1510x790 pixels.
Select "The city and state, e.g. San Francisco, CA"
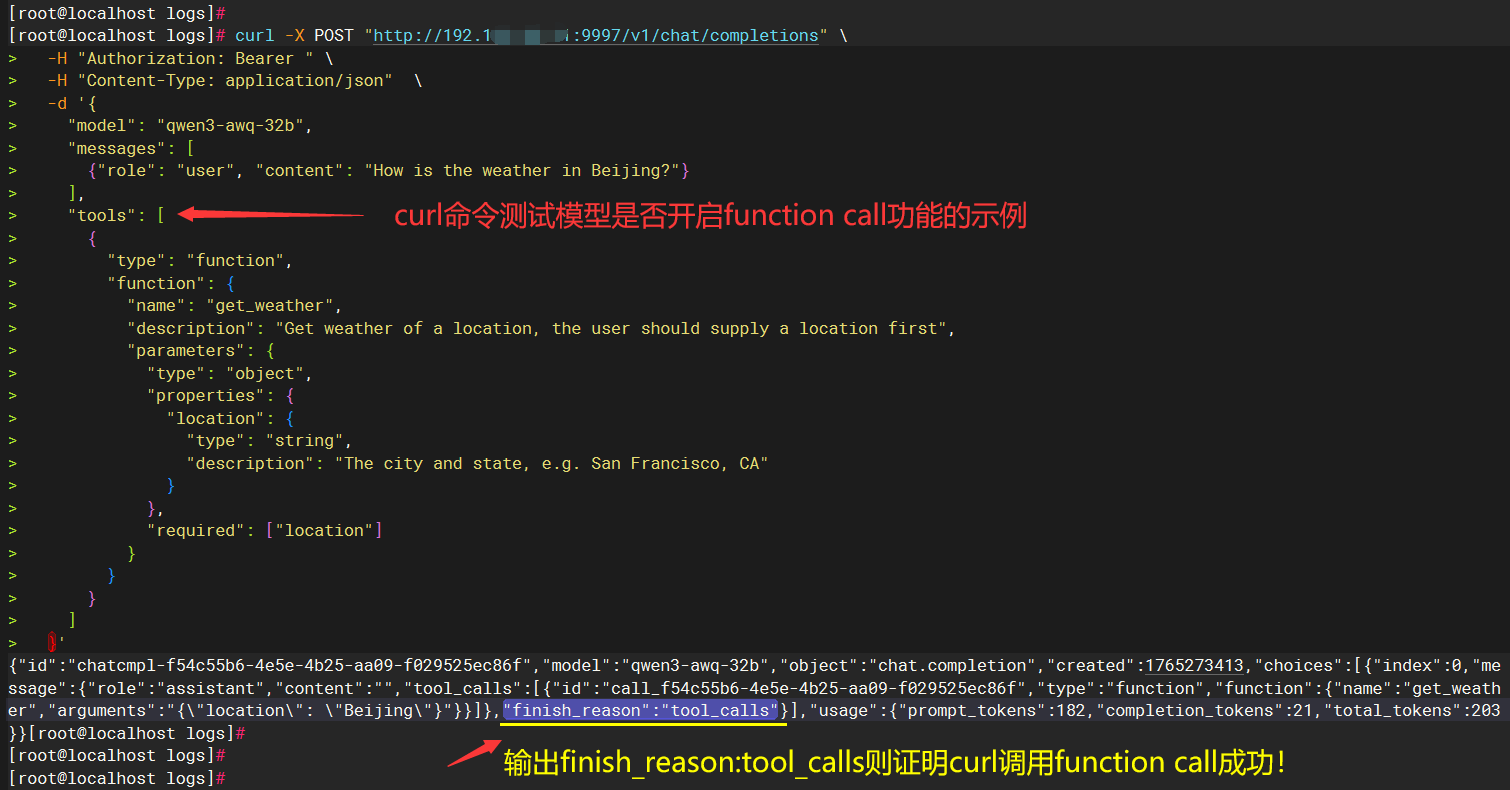[552, 464]
